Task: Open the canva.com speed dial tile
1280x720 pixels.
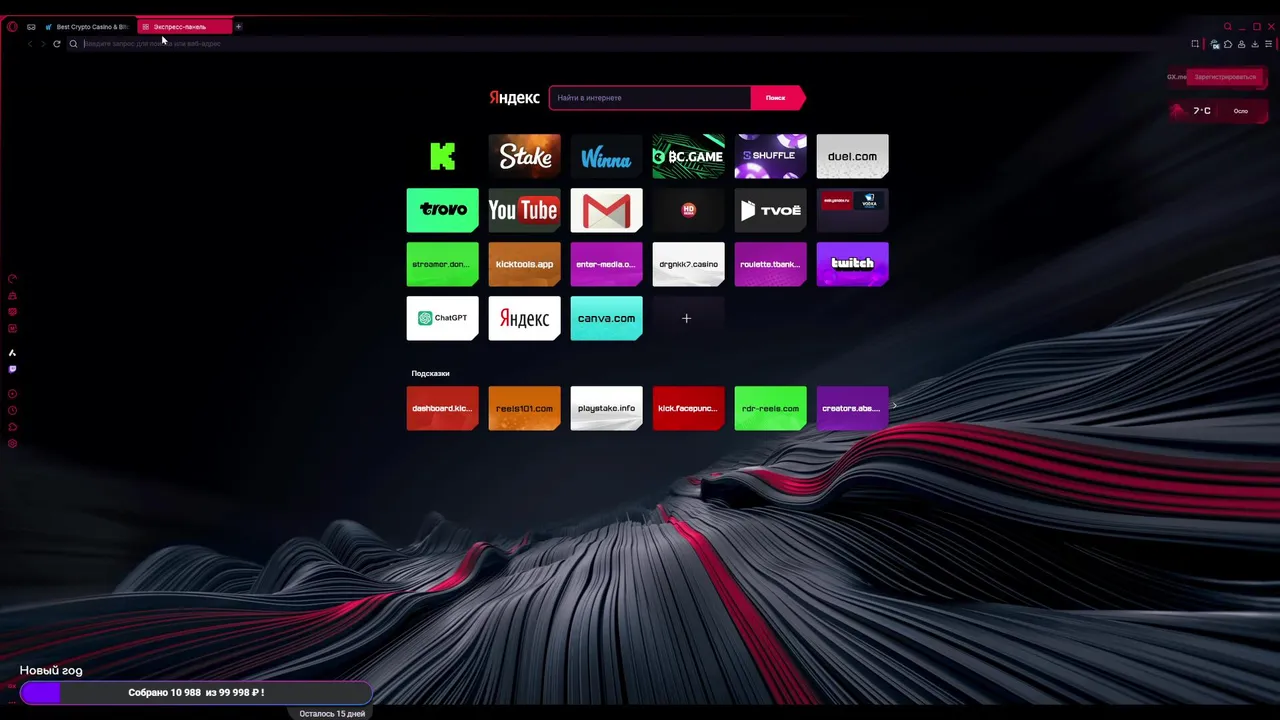Action: pyautogui.click(x=607, y=318)
